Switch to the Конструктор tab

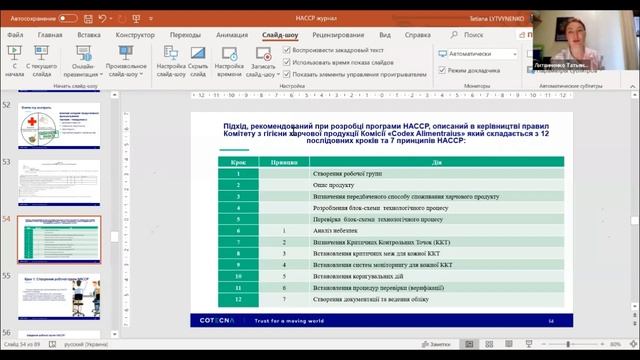[135, 35]
